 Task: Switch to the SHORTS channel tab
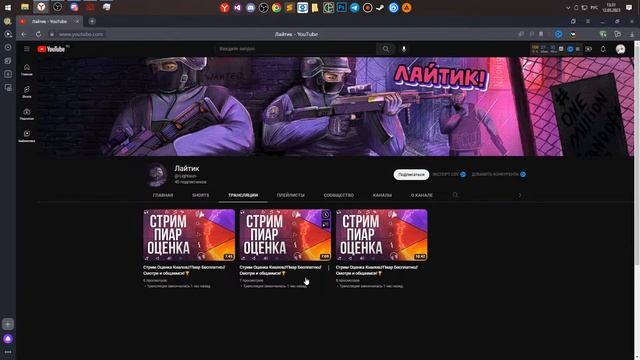200,195
